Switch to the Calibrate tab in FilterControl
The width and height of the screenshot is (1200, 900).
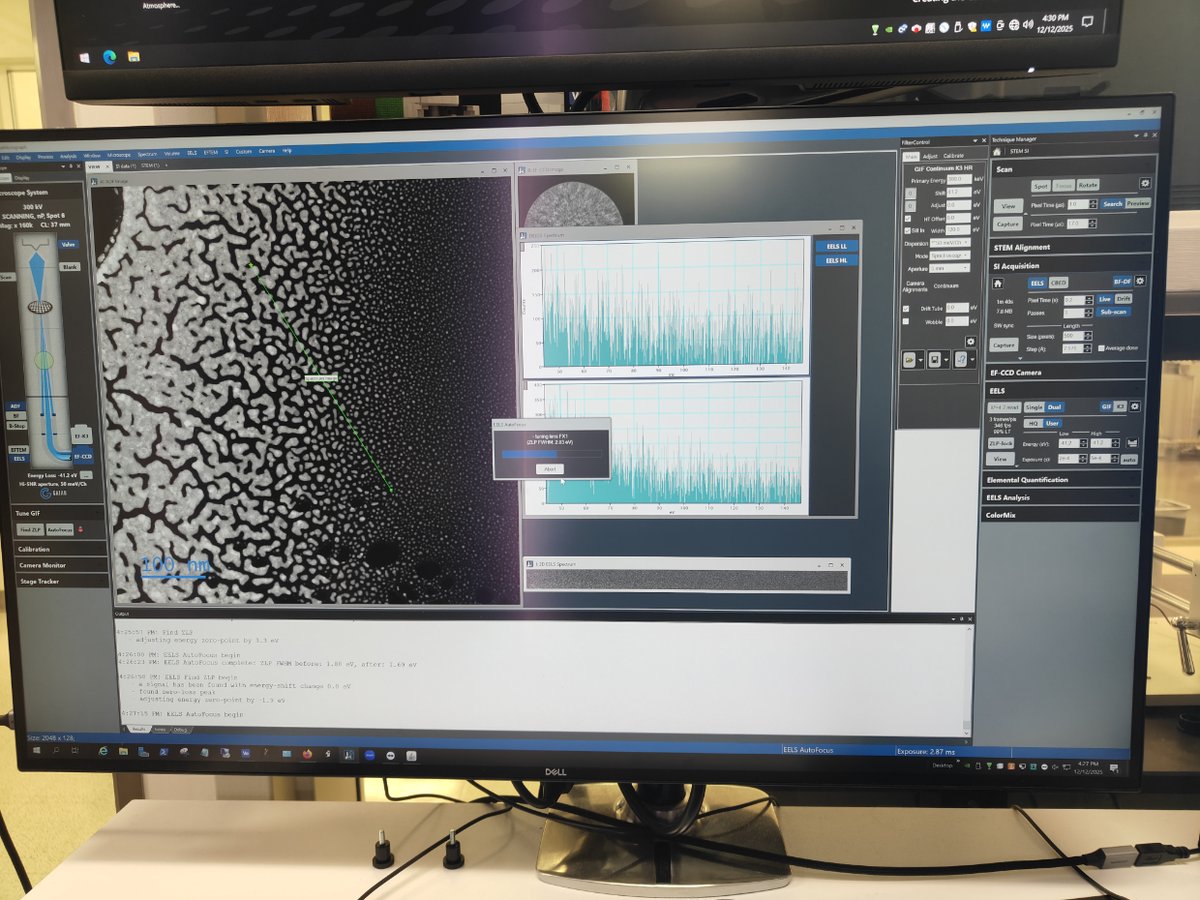[x=954, y=156]
